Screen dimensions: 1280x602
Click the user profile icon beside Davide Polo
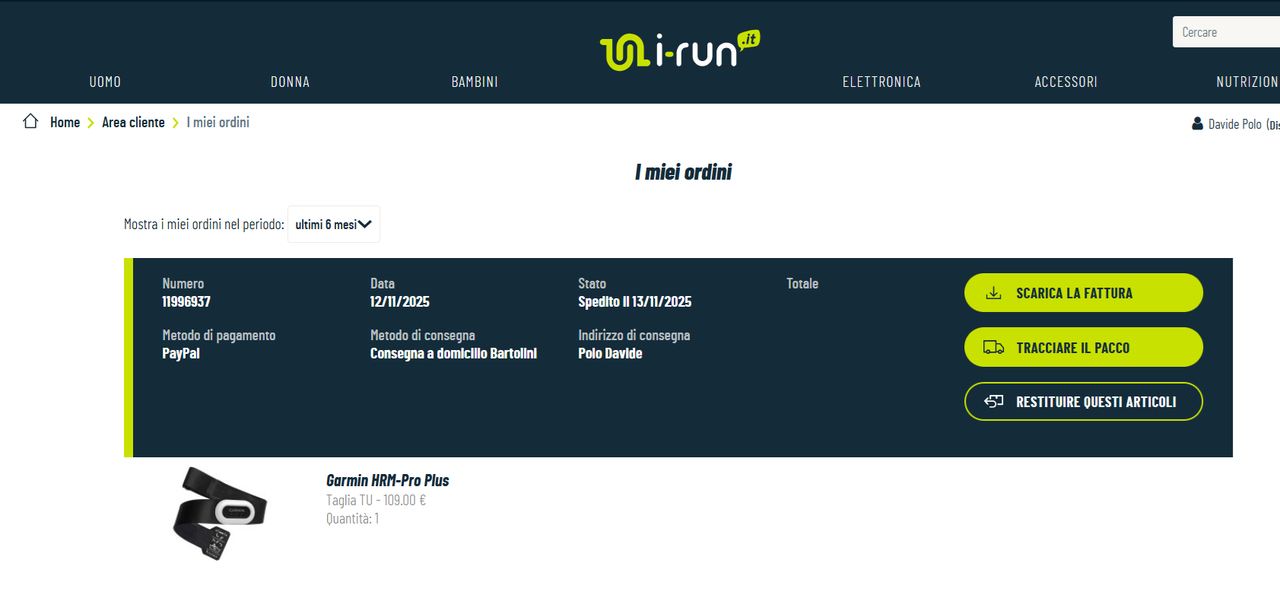[x=1197, y=124]
